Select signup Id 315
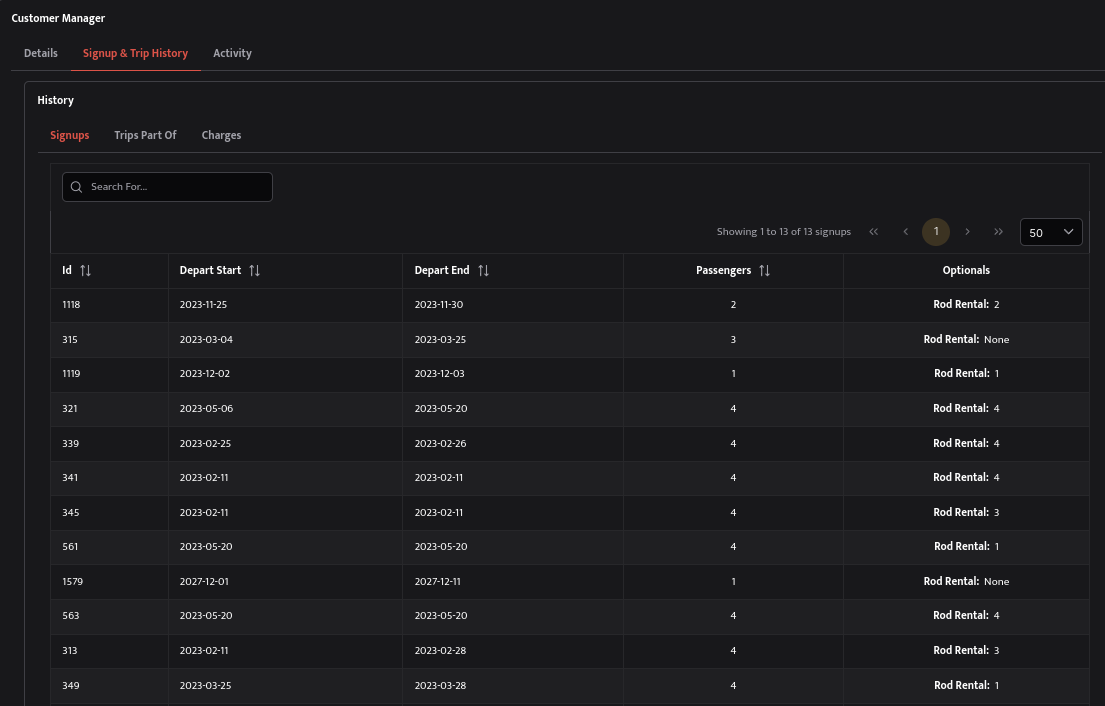Image resolution: width=1105 pixels, height=706 pixels. [x=569, y=340]
